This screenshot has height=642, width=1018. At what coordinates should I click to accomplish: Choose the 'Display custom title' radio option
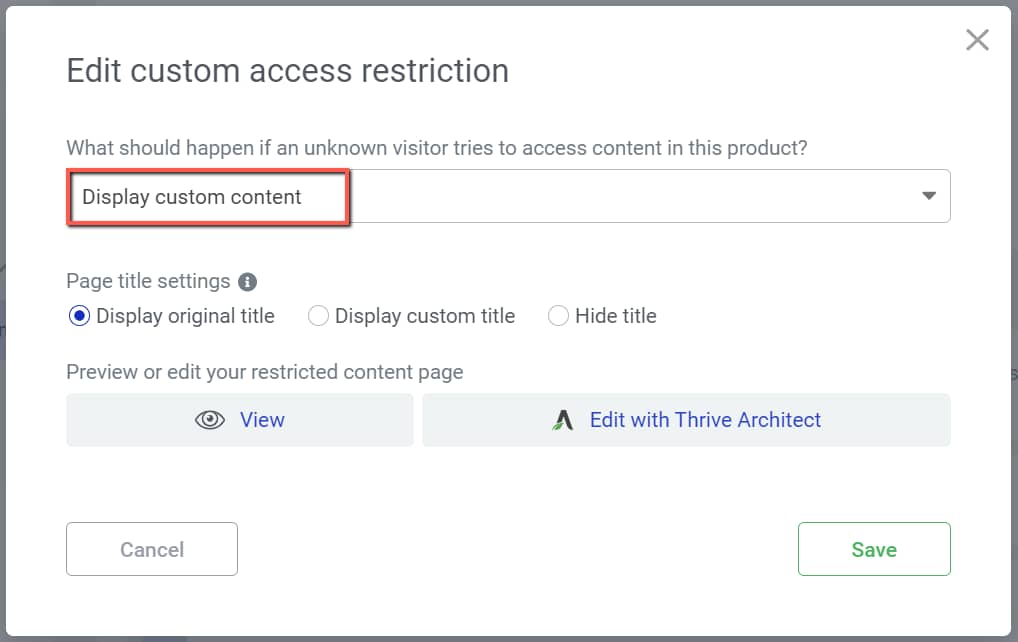318,316
